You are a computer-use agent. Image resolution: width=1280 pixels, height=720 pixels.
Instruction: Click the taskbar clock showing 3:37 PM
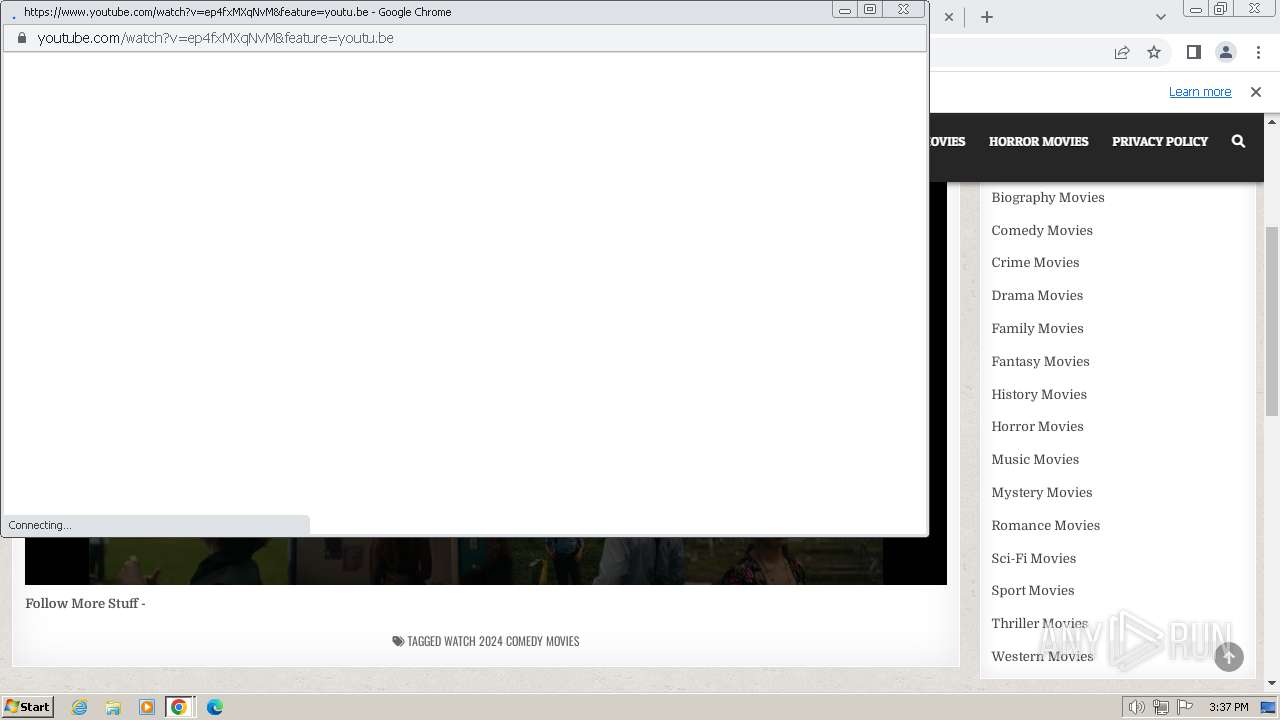point(1229,707)
